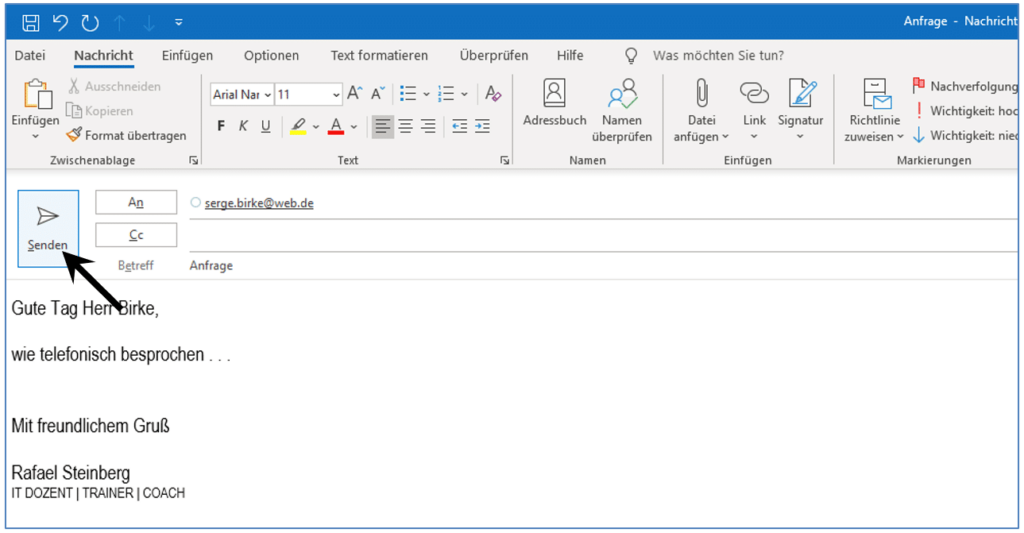
Task: Apply bullet list formatting
Action: point(408,93)
